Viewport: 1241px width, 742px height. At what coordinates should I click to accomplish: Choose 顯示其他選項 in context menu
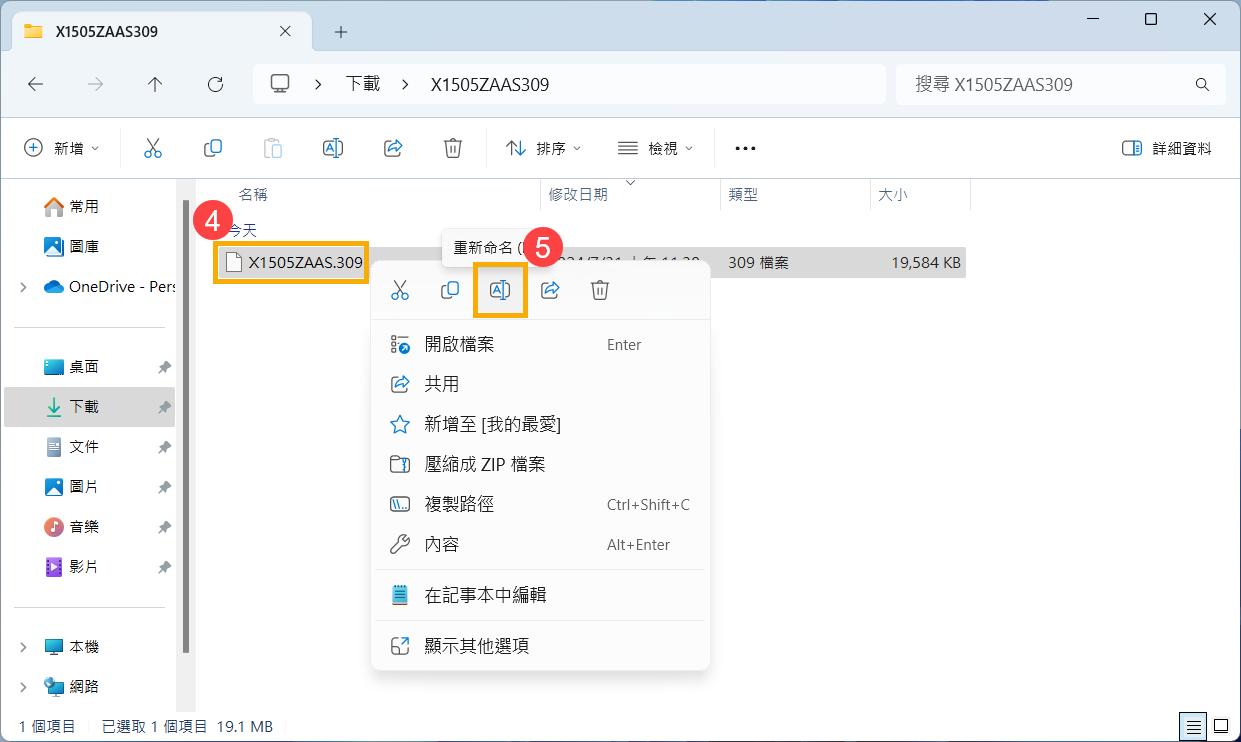pos(477,646)
